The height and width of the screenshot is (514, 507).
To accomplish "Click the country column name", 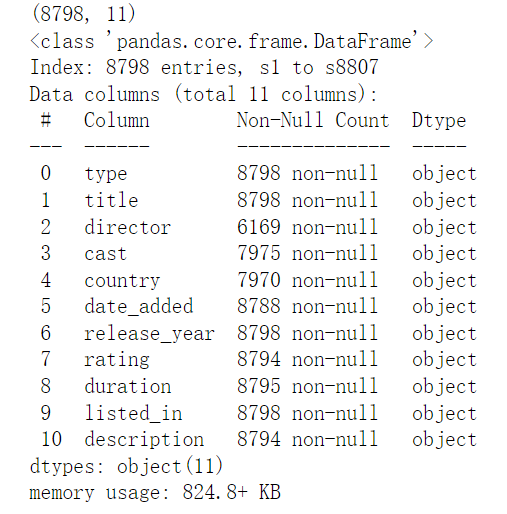I will point(122,281).
